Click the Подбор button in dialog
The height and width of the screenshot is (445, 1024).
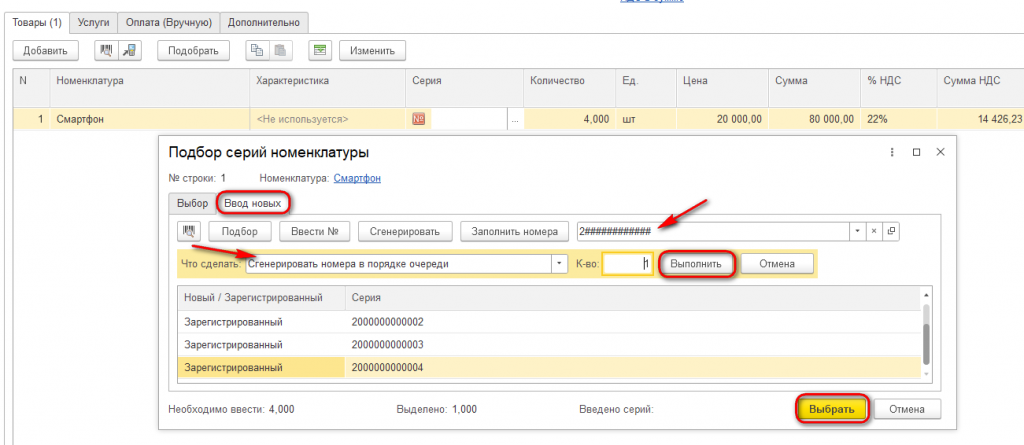click(x=240, y=231)
